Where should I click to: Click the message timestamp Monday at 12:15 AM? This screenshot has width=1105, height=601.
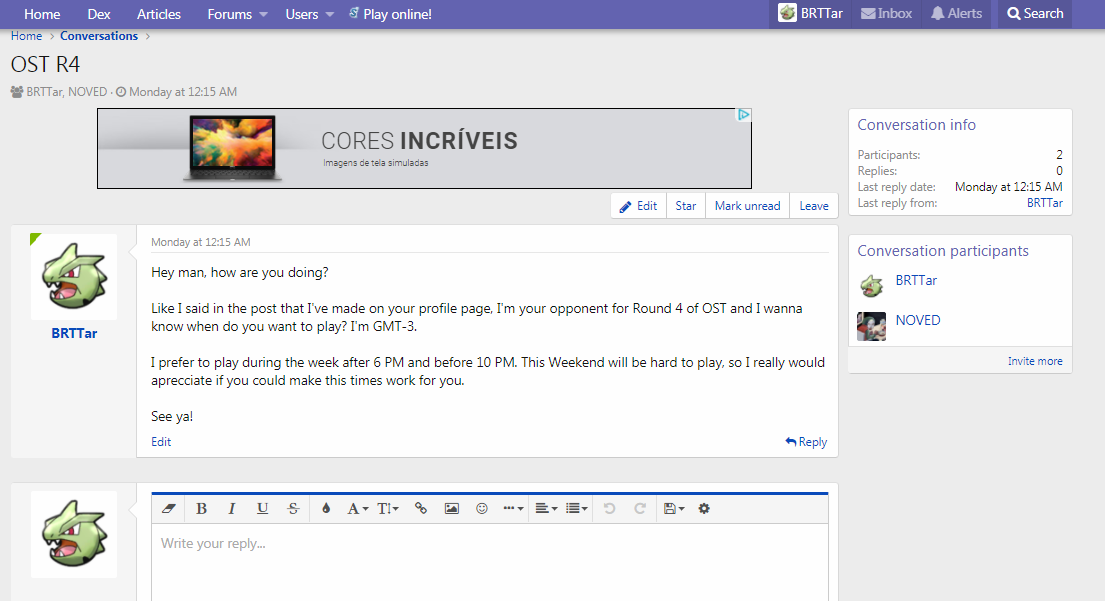click(200, 242)
